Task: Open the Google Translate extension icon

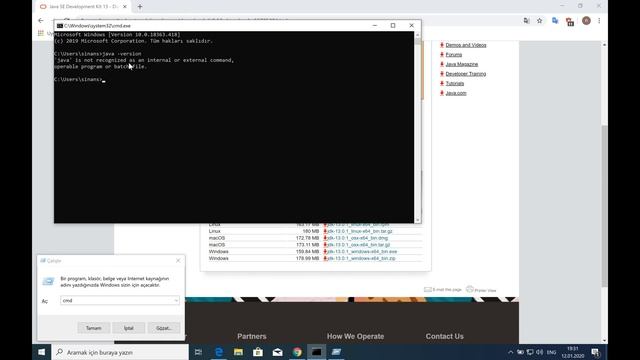Action: 555,21
